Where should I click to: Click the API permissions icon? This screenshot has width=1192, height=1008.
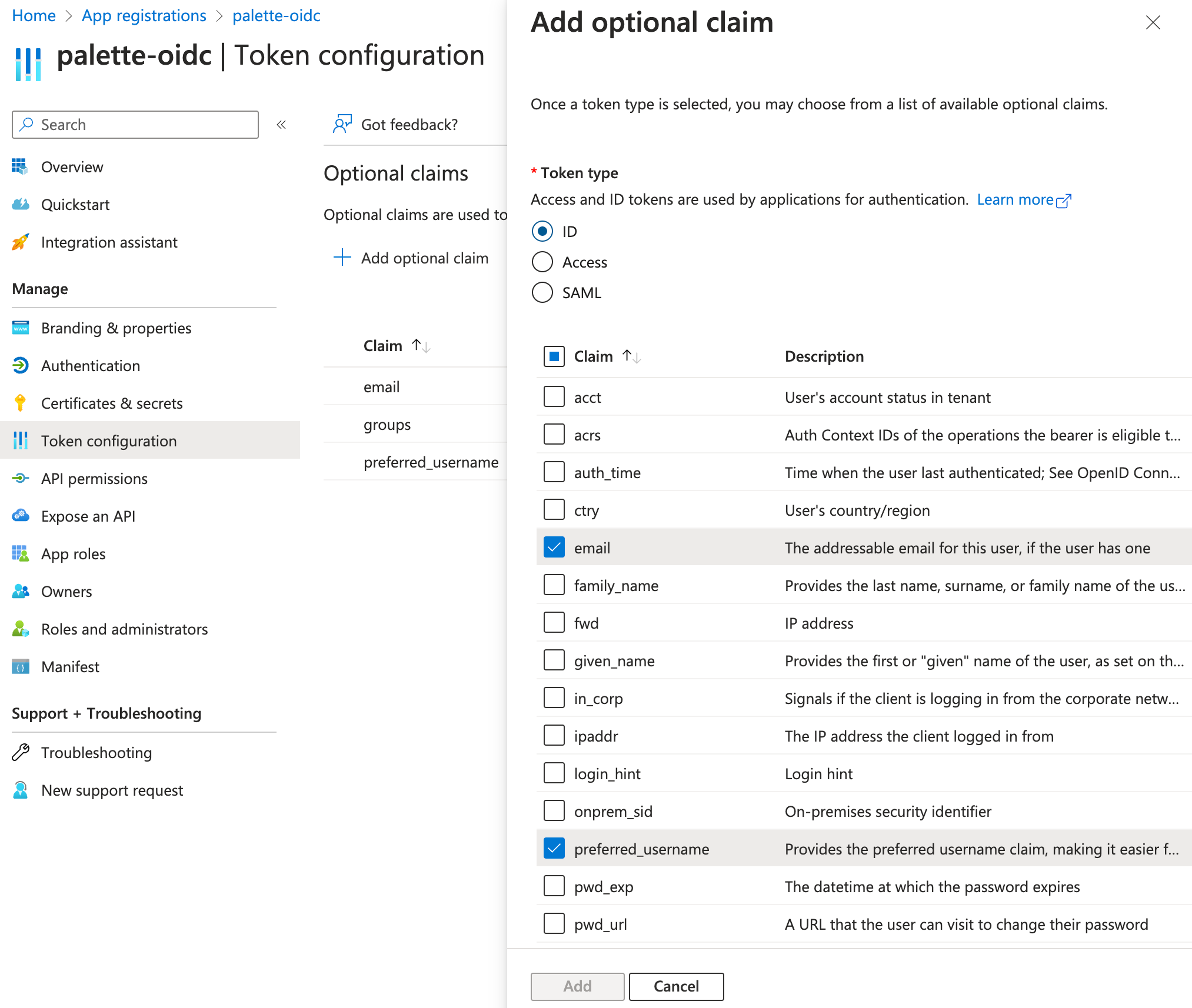21,478
